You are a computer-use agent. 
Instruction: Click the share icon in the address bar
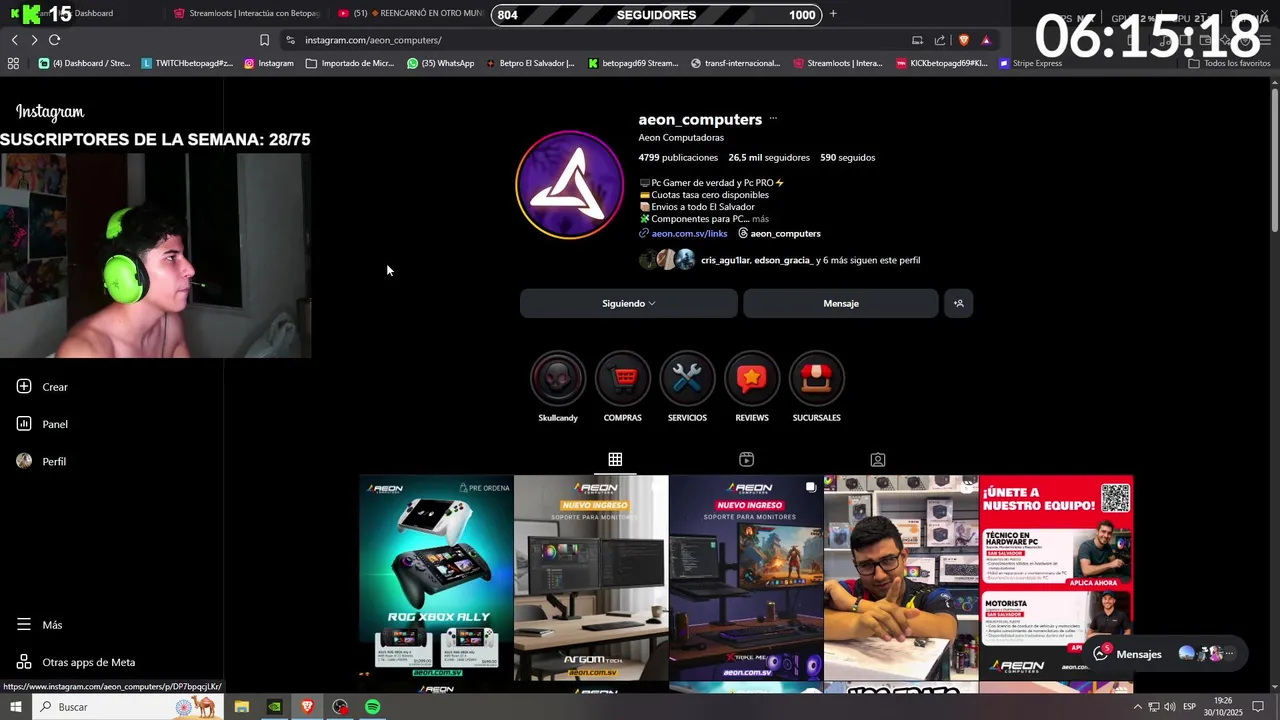click(940, 40)
